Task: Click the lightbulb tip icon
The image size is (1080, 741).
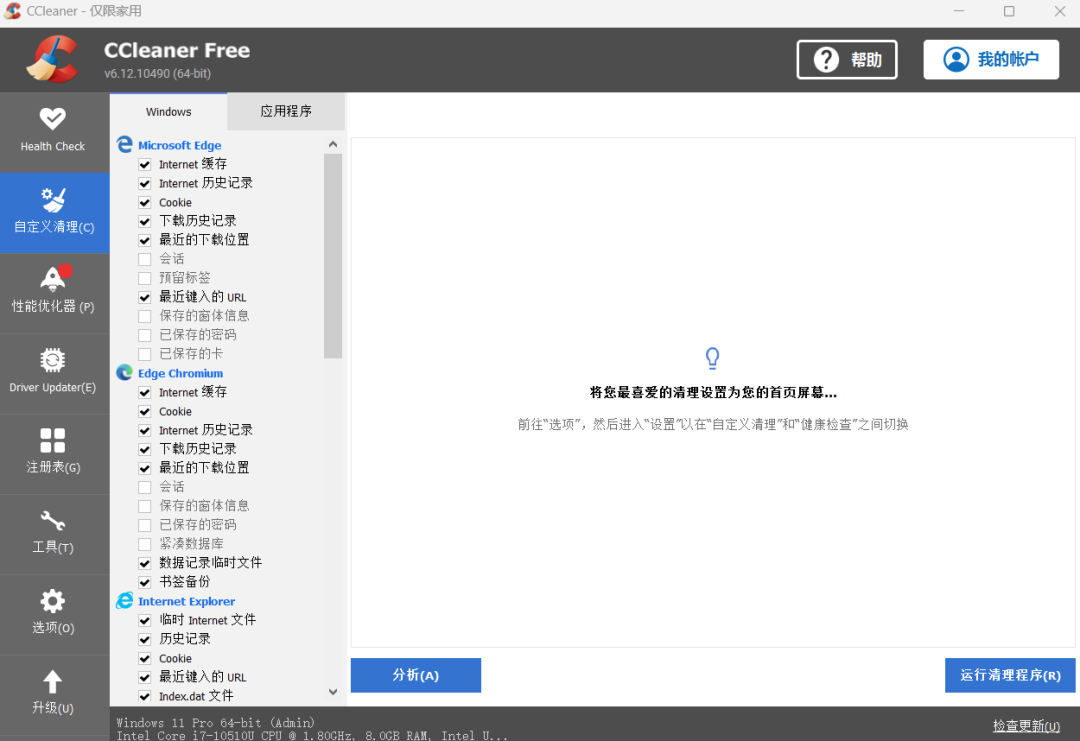Action: (x=712, y=358)
